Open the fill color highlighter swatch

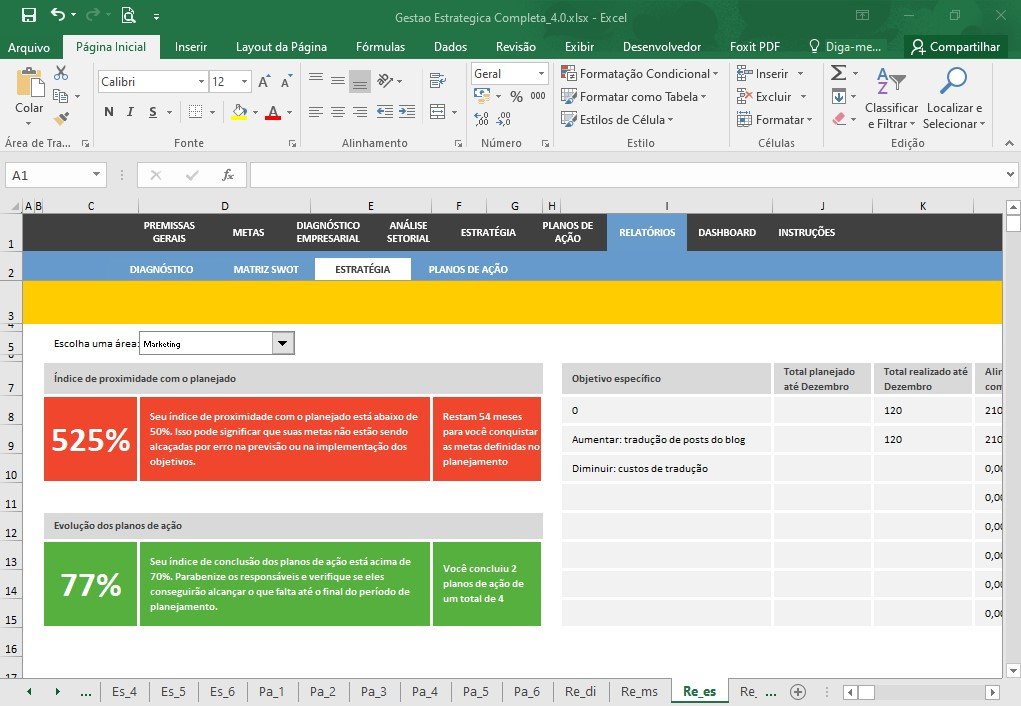point(239,112)
